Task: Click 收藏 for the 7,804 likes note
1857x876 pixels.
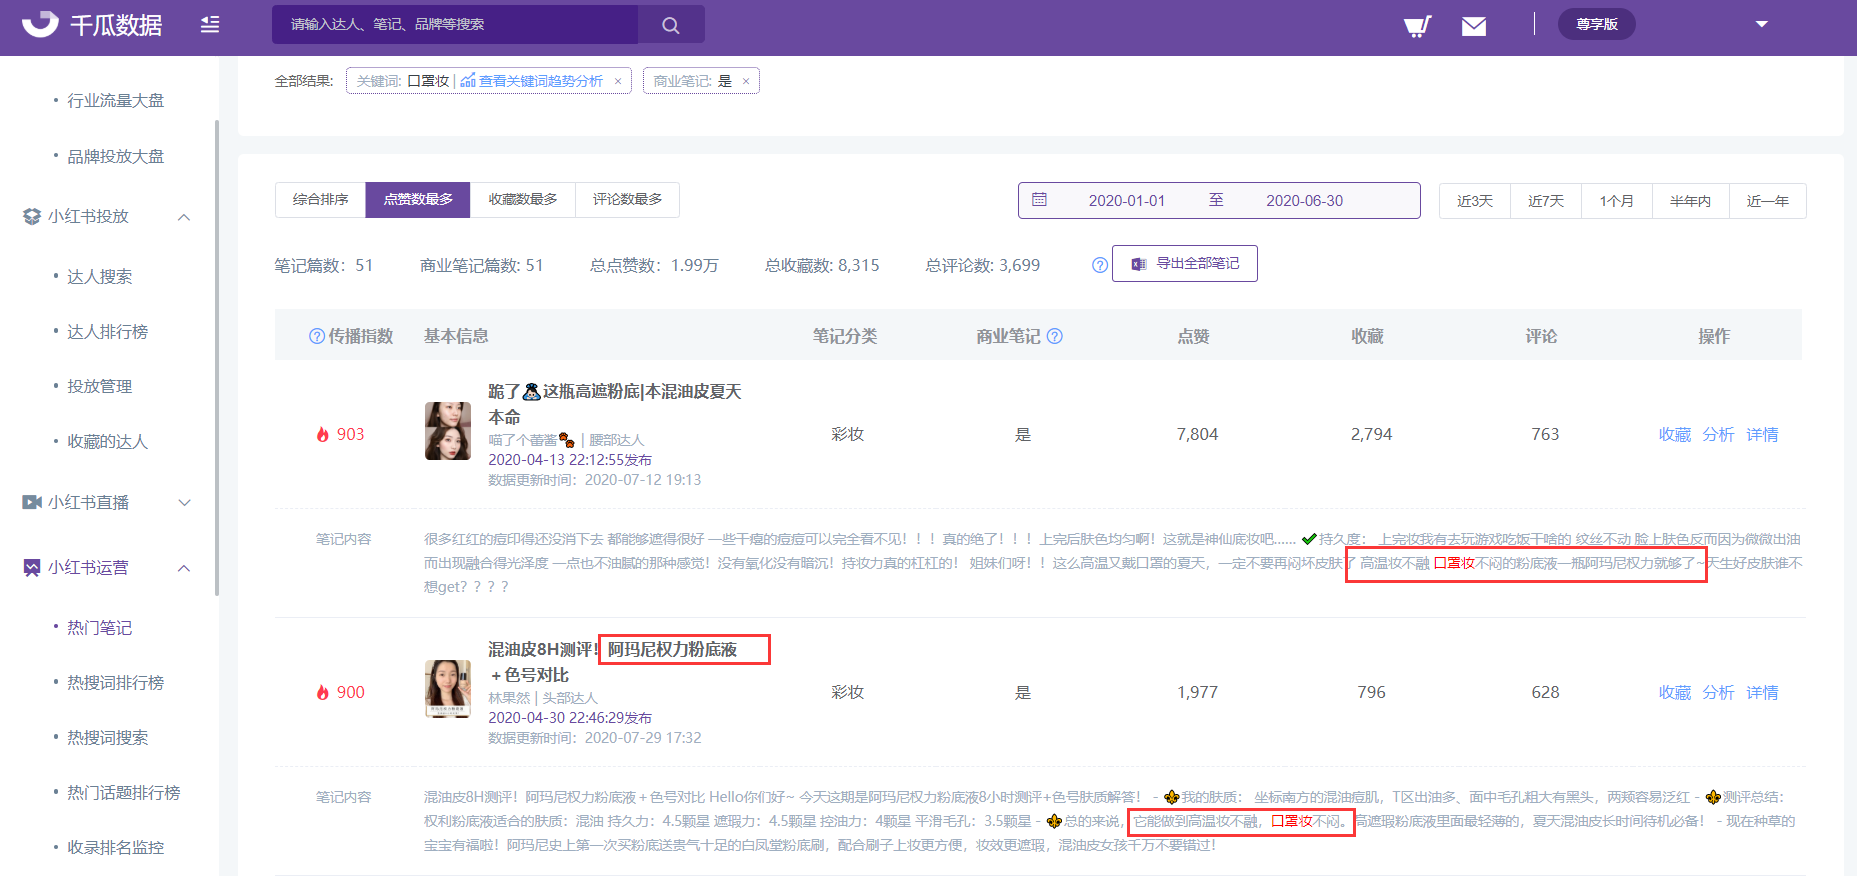Action: point(1675,434)
